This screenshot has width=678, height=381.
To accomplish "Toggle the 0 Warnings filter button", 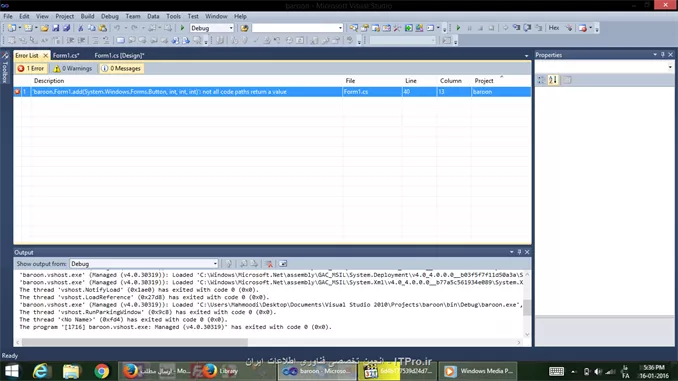I will 73,68.
